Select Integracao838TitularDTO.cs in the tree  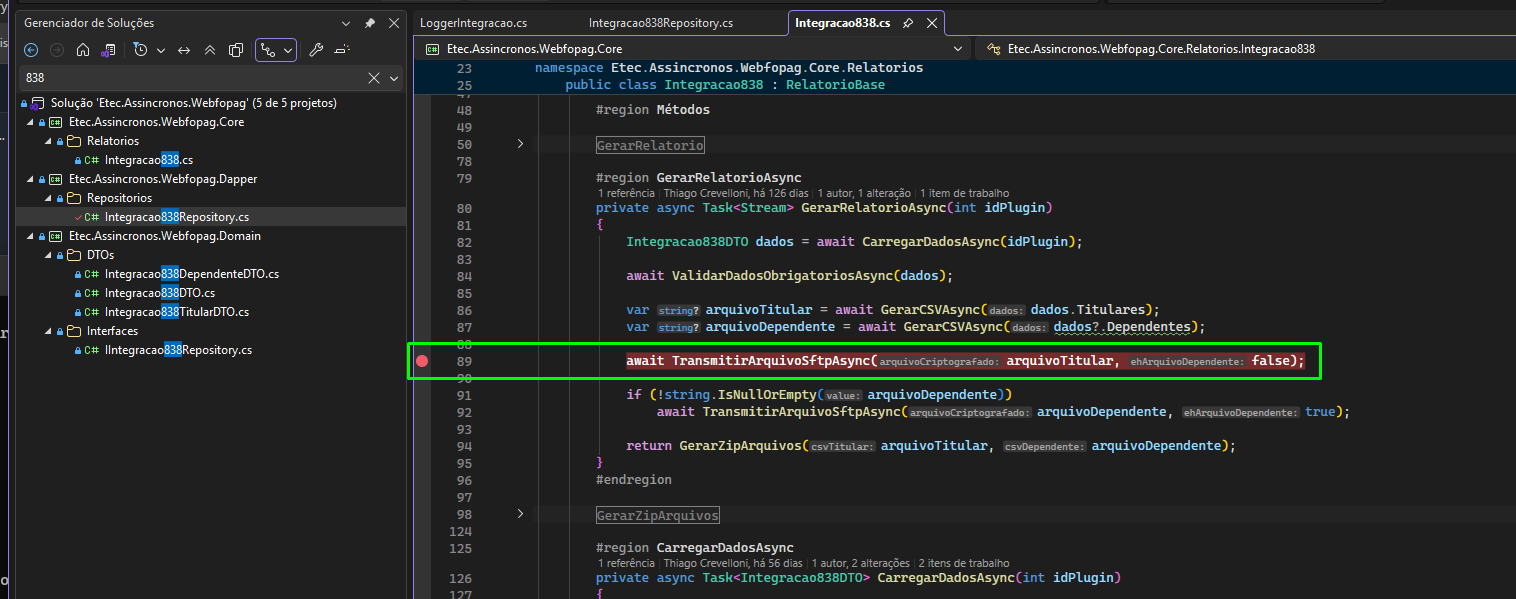[176, 312]
